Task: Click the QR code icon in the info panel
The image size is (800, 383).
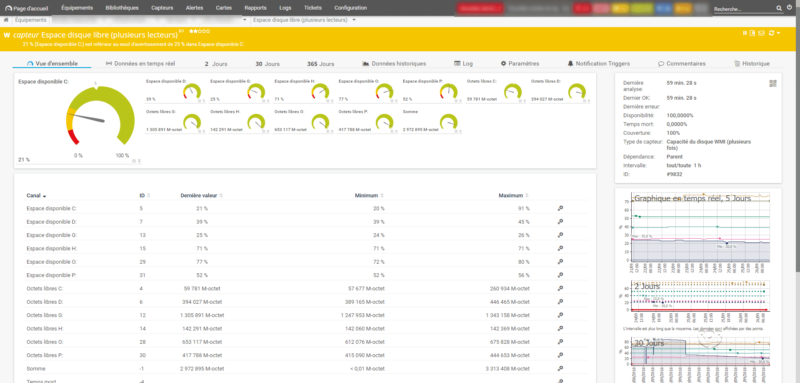Action: pyautogui.click(x=772, y=84)
